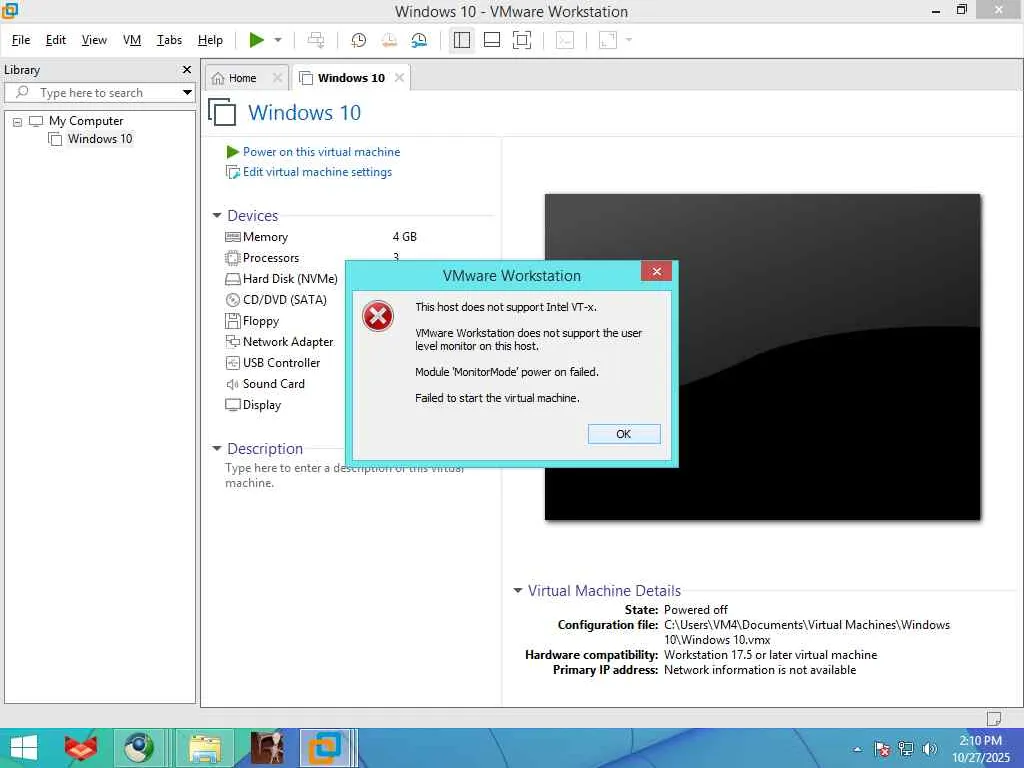Select the Network Adapter device

(287, 342)
